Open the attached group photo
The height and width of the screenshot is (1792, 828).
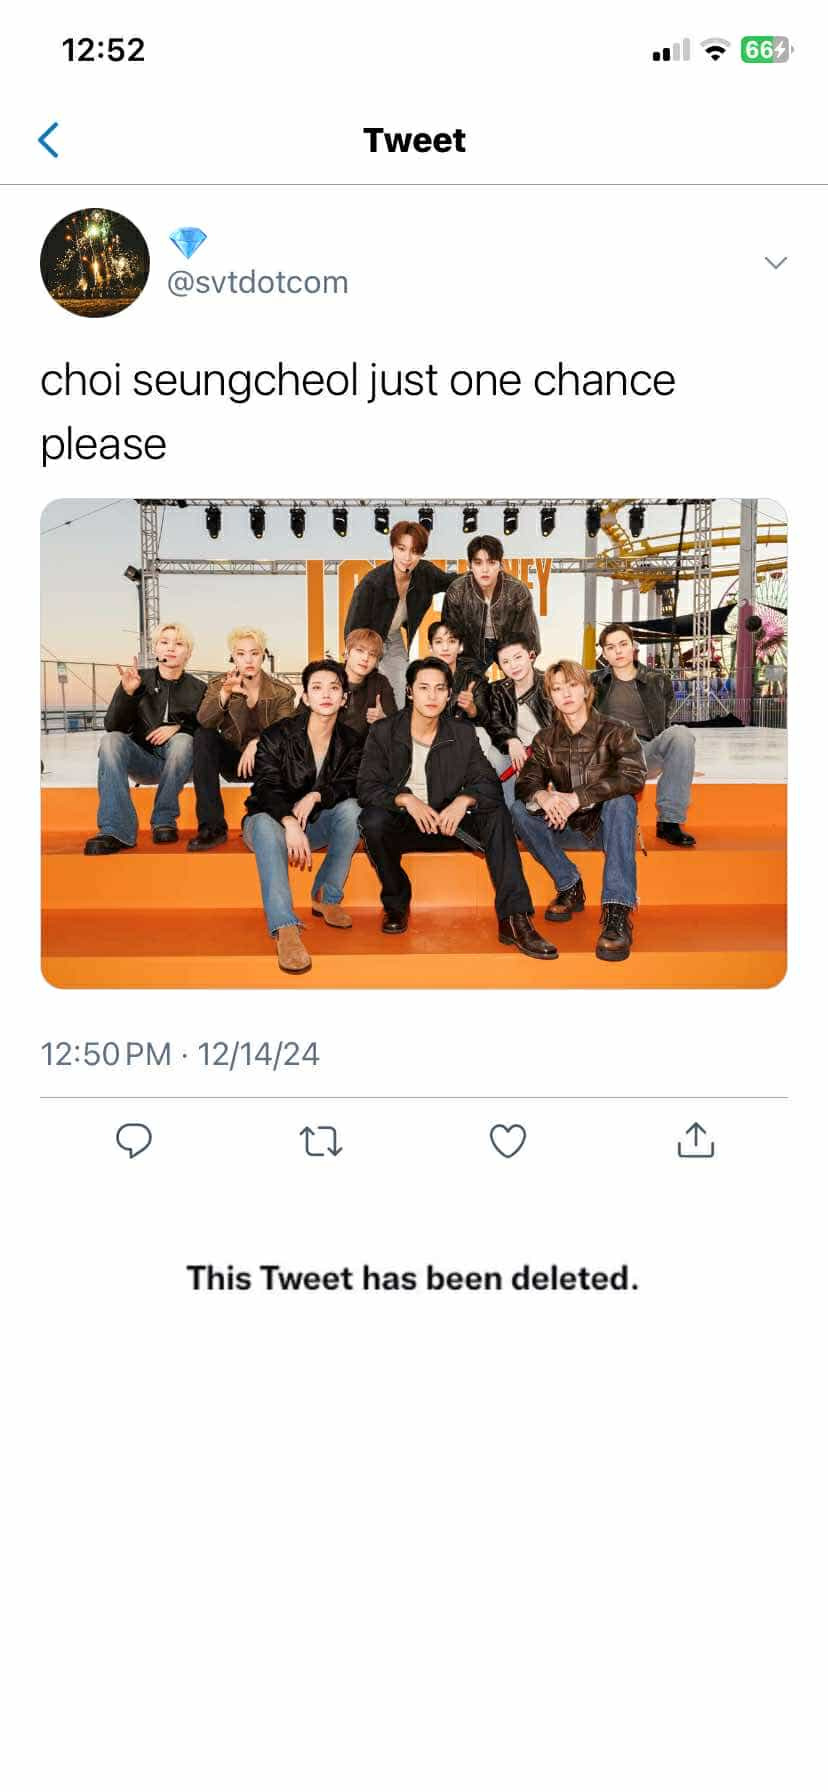coord(414,744)
